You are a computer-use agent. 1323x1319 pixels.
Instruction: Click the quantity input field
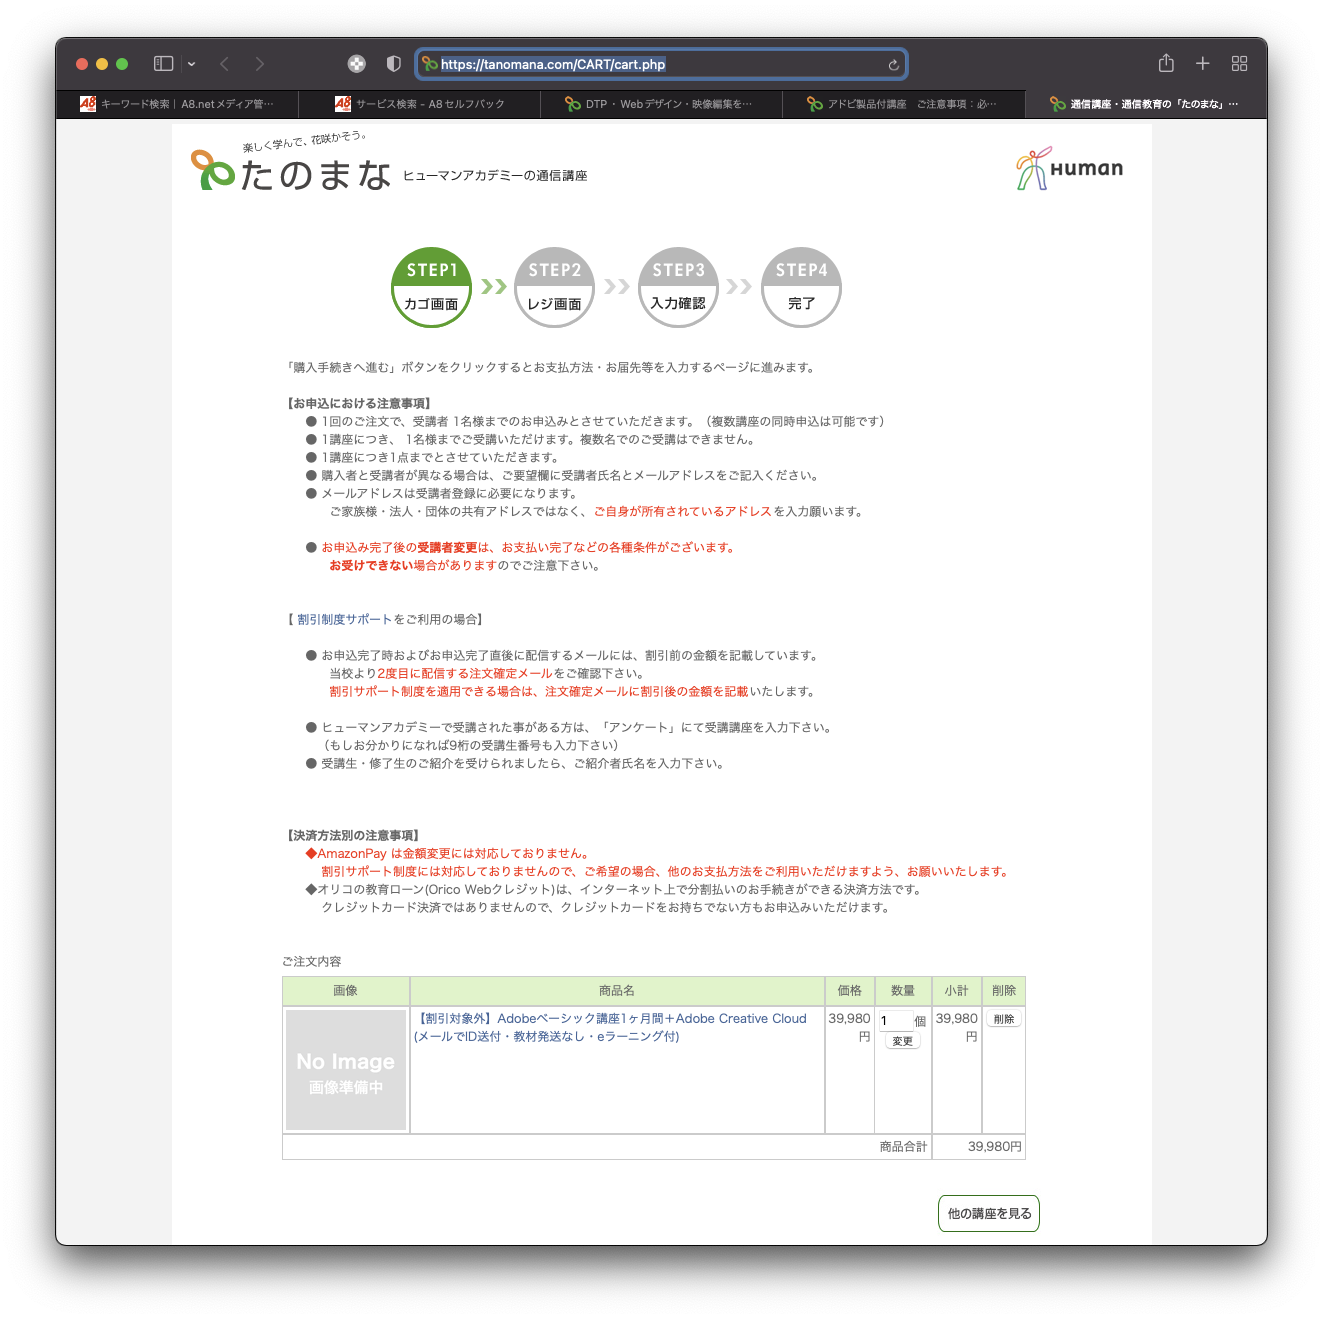tap(894, 1021)
